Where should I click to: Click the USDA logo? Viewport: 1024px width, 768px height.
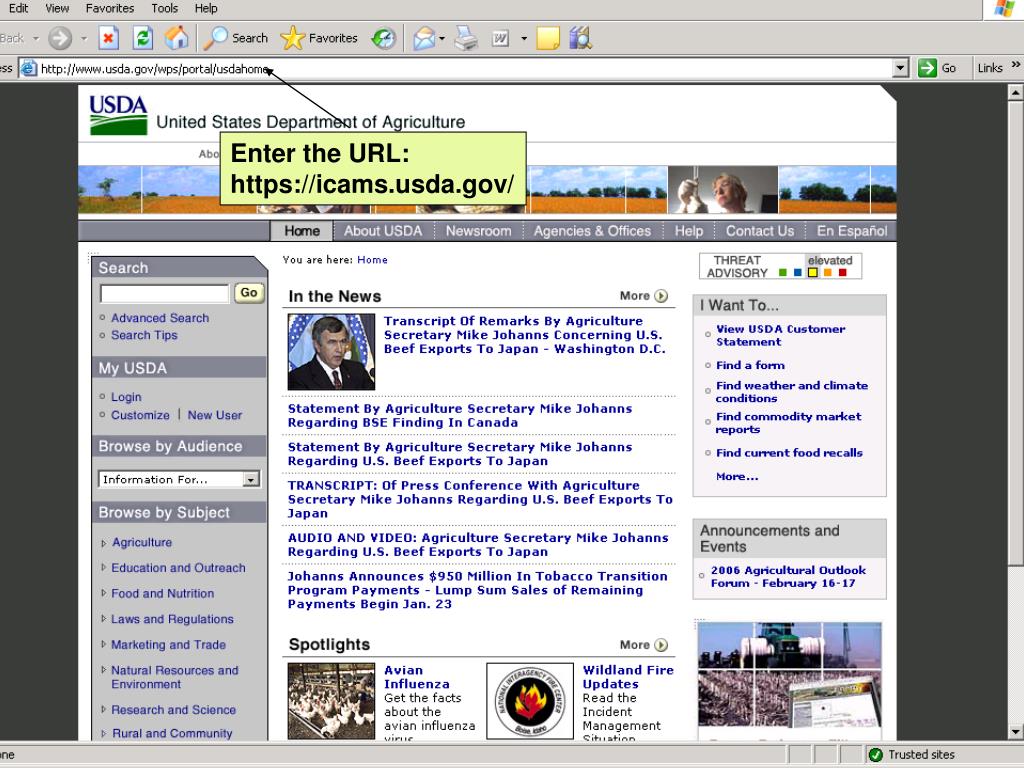click(118, 114)
